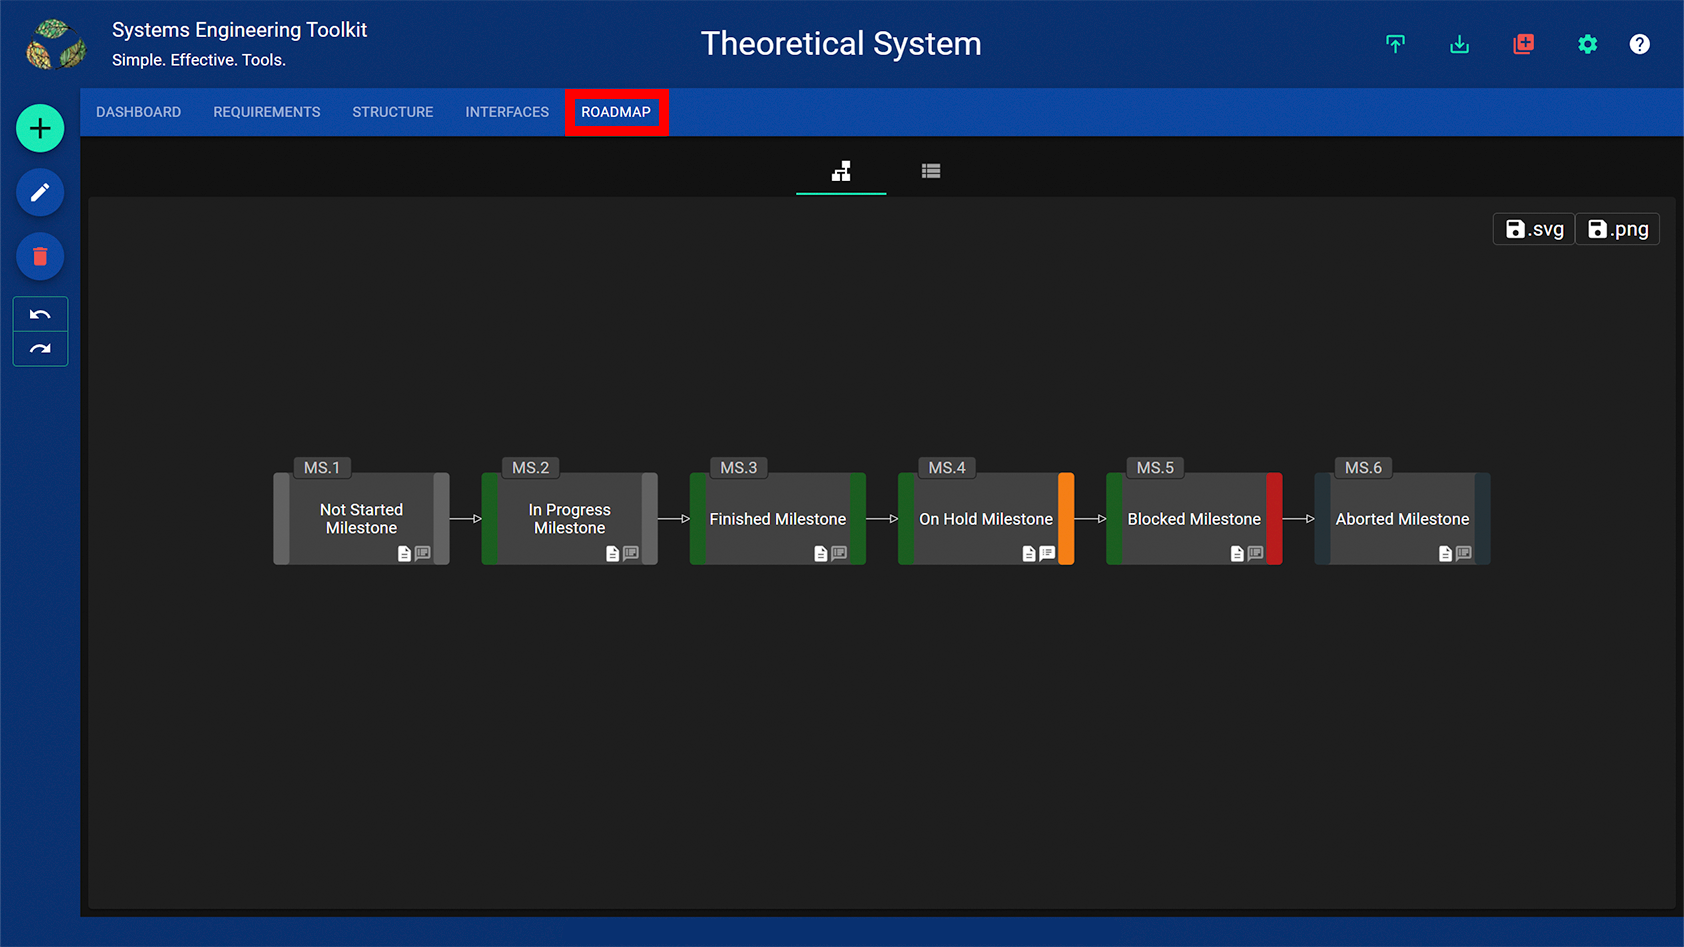
Task: Open the Requirements tab
Action: pyautogui.click(x=266, y=112)
